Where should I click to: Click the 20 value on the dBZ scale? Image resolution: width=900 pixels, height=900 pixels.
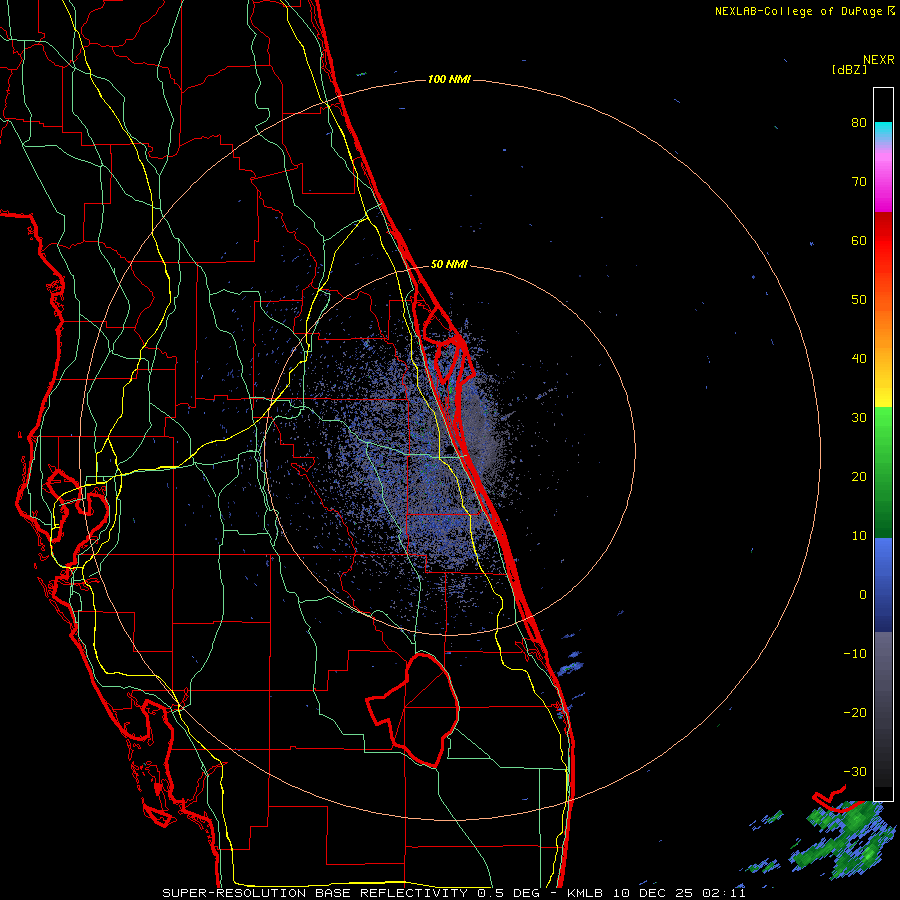[859, 477]
